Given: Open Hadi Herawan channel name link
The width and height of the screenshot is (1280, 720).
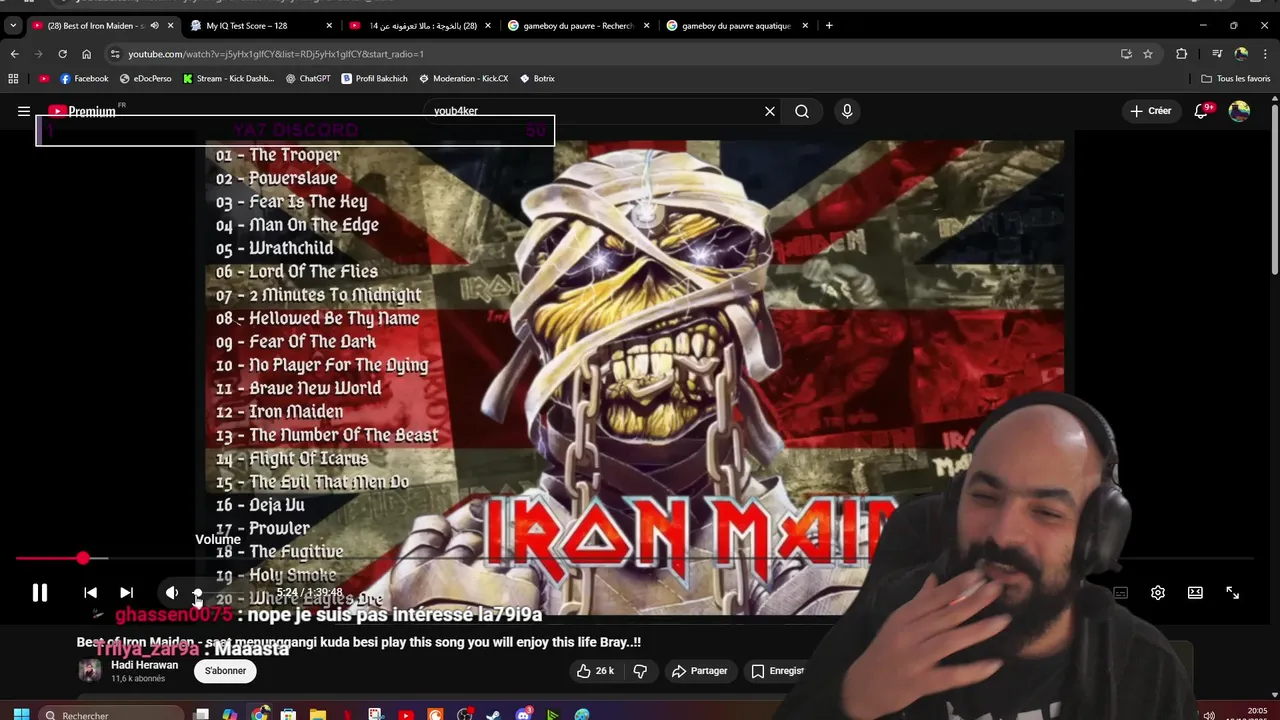Looking at the screenshot, I should pyautogui.click(x=144, y=665).
